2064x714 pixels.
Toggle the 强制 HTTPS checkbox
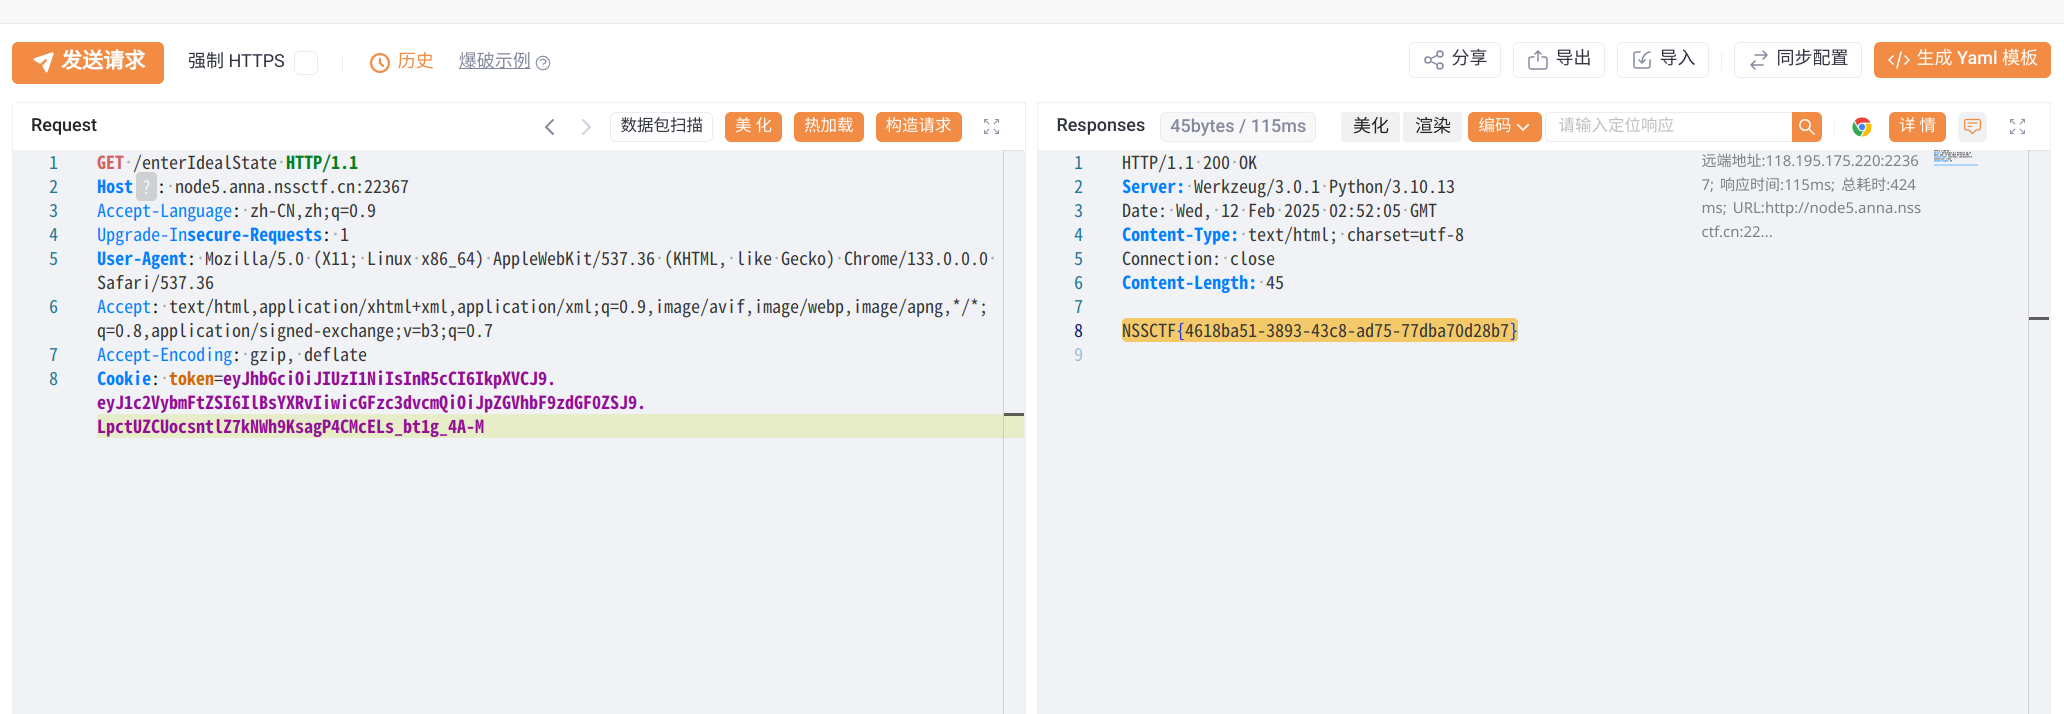(x=307, y=62)
